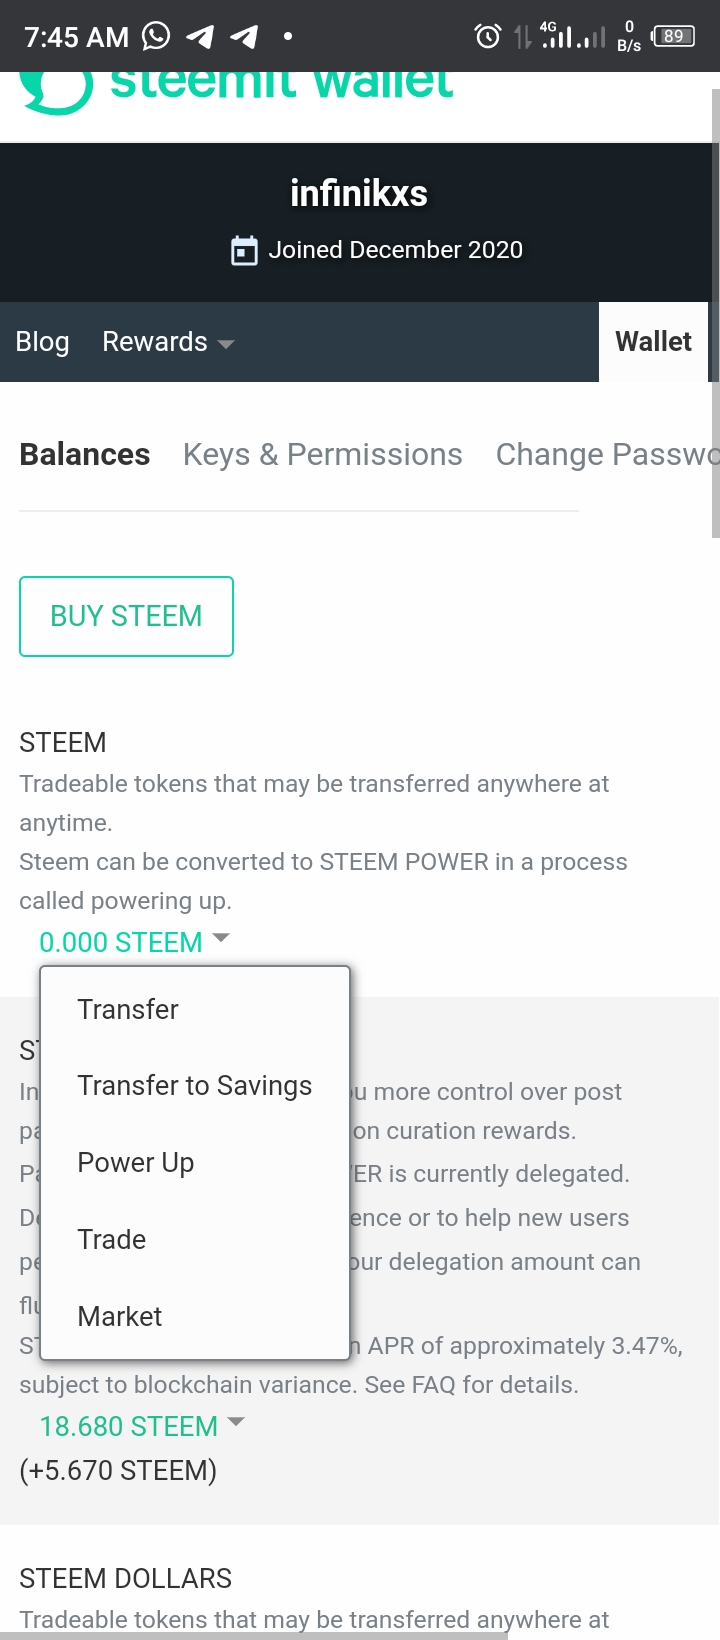The height and width of the screenshot is (1640, 720).
Task: Tap the calendar icon beside Joined December 2020
Action: [244, 250]
